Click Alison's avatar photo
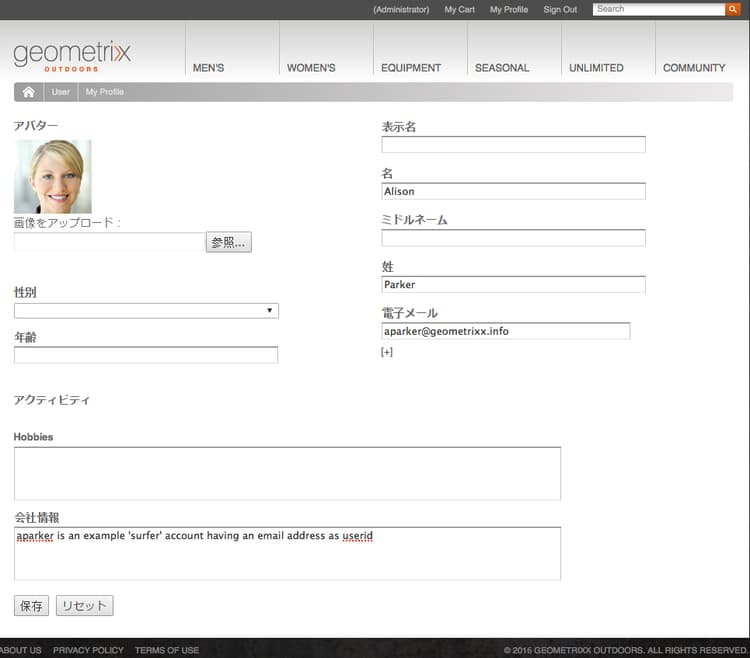The height and width of the screenshot is (658, 750). (x=53, y=176)
